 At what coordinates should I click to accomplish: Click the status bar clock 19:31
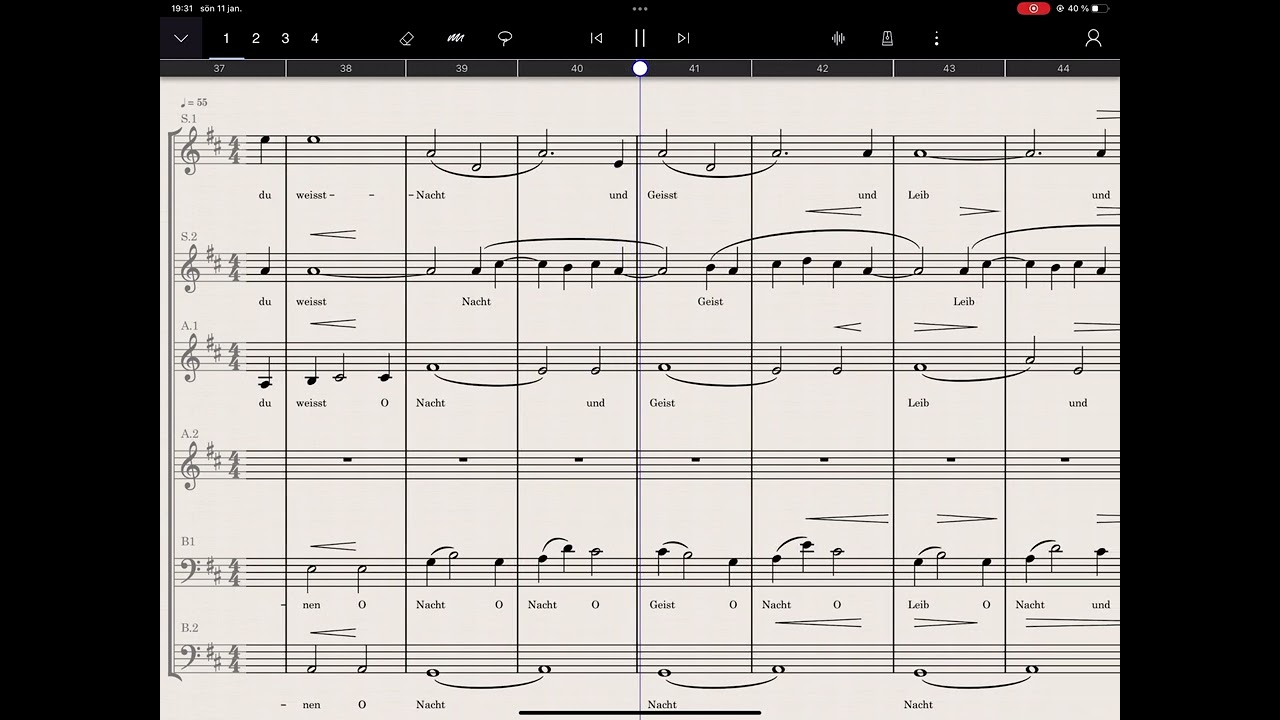pyautogui.click(x=182, y=8)
